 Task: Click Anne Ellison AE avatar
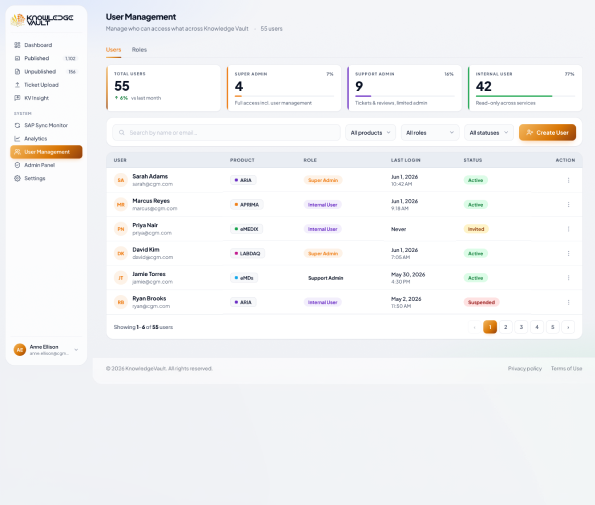pos(20,350)
